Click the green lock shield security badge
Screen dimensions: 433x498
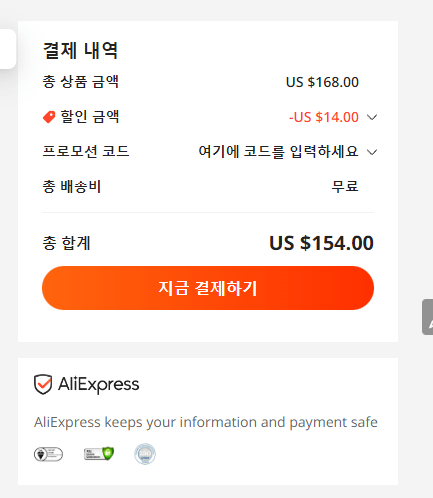(99, 454)
